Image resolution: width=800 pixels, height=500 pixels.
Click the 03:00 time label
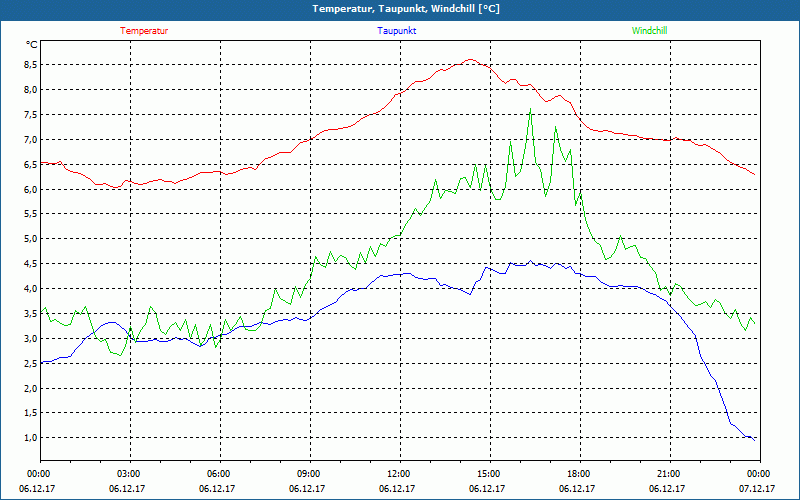pyautogui.click(x=130, y=474)
